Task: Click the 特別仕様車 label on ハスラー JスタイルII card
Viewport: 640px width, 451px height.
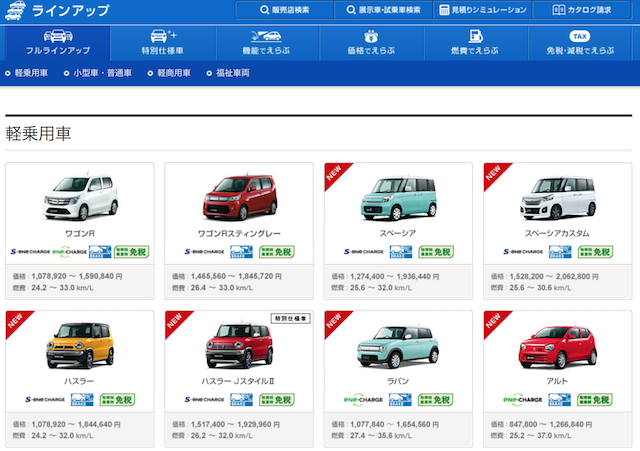Action: tap(291, 318)
